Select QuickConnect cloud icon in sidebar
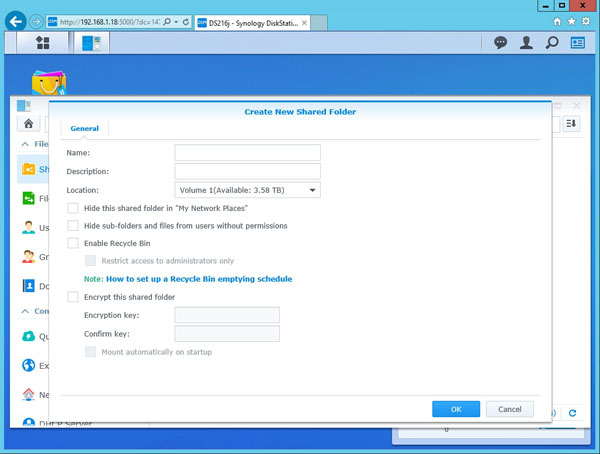 click(x=28, y=336)
